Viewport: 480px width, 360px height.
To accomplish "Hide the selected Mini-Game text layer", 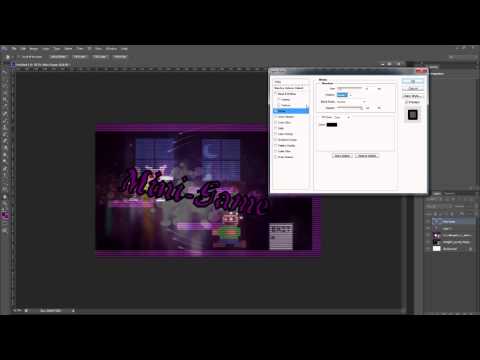I will tap(428, 221).
